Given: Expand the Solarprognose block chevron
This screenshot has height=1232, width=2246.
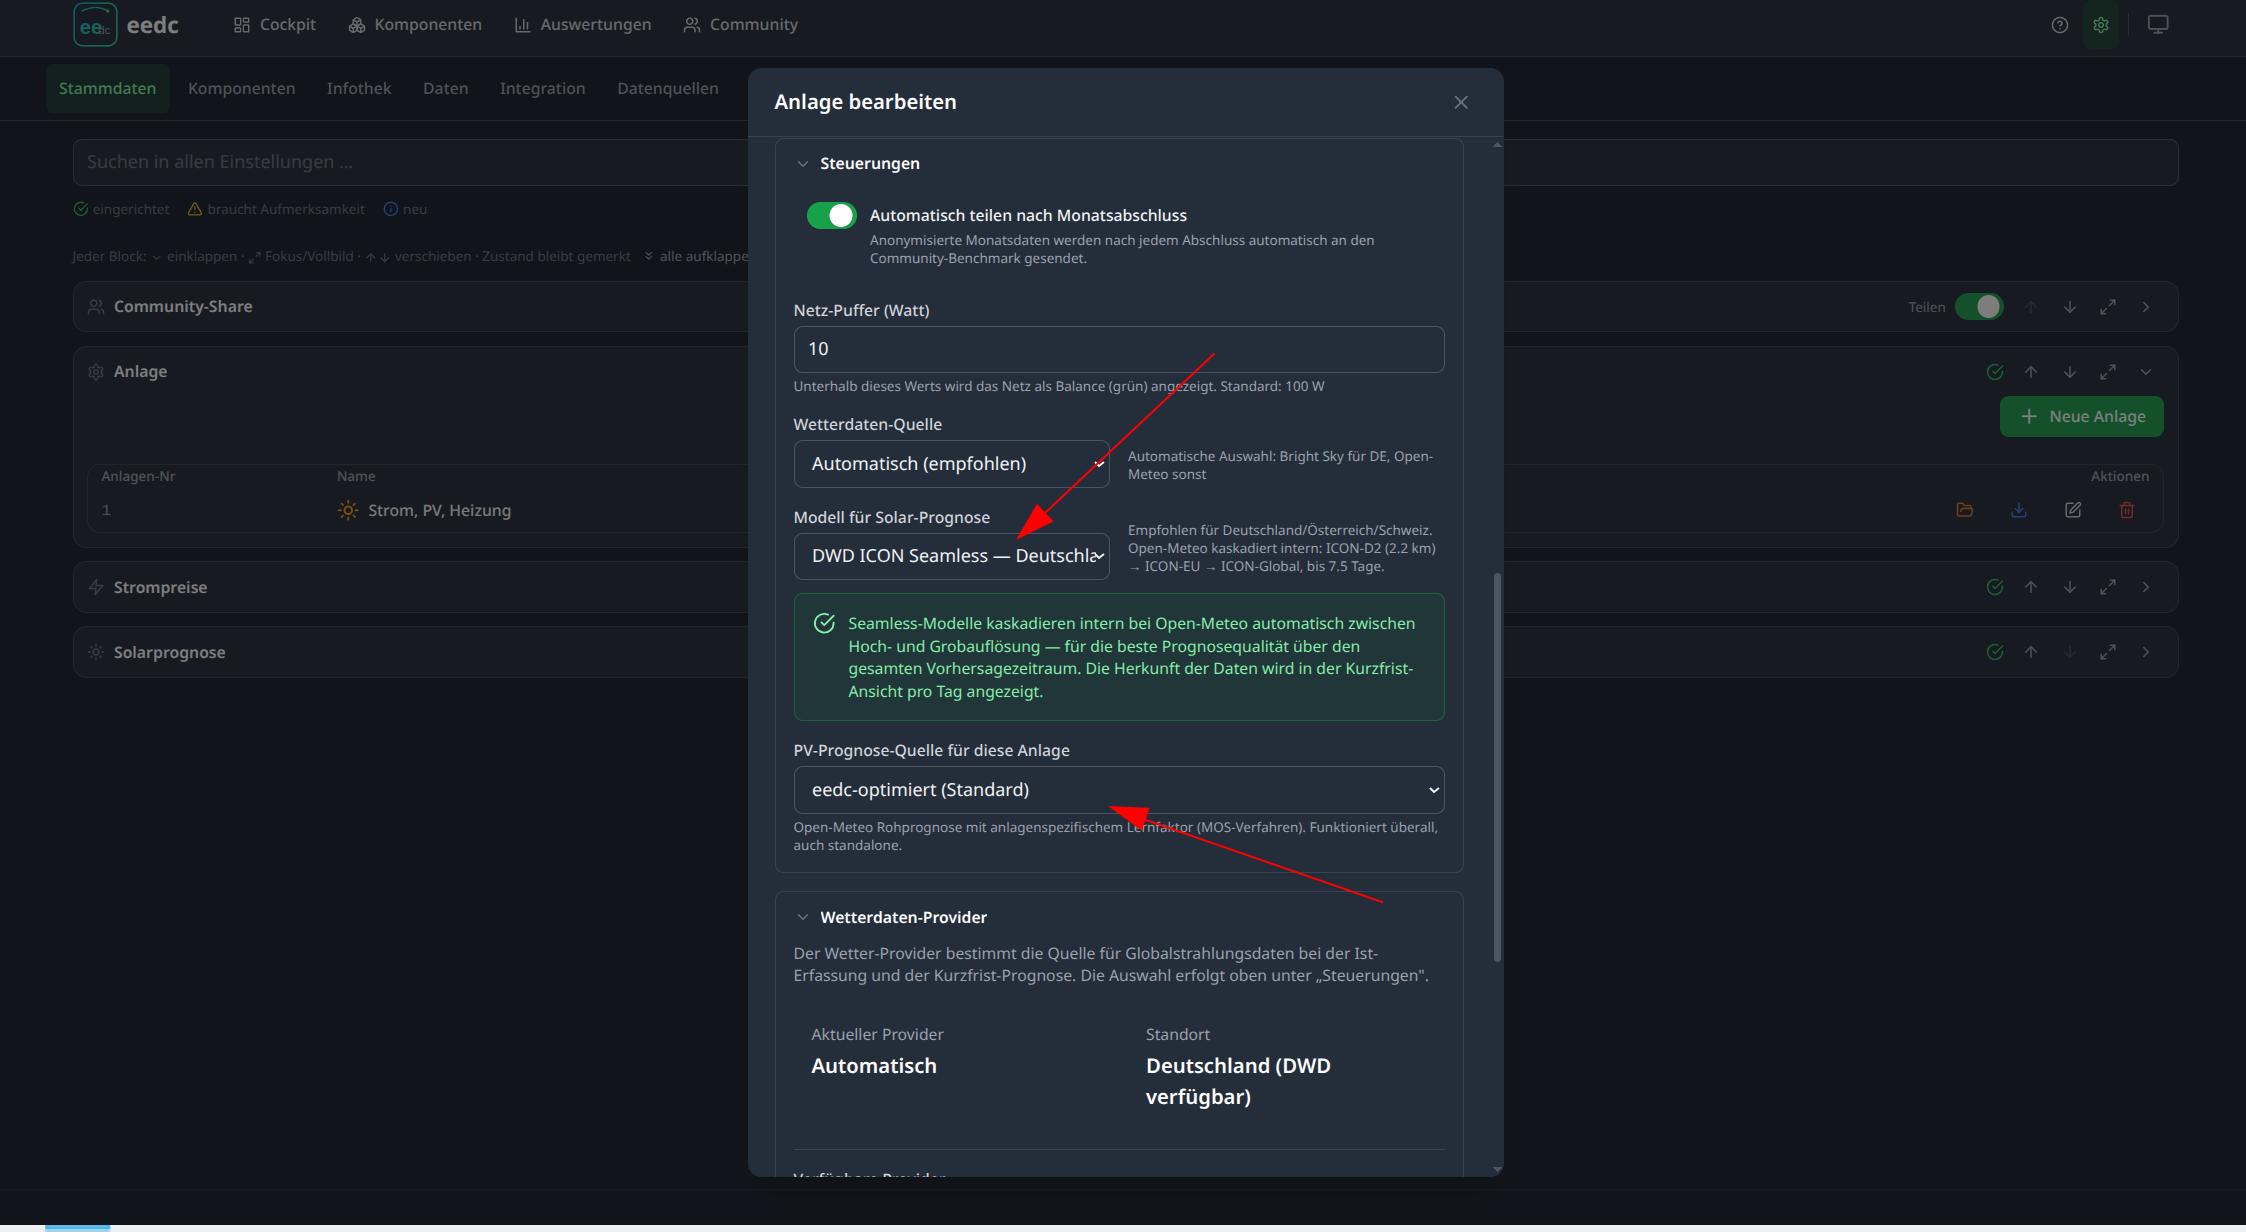Looking at the screenshot, I should tap(2146, 652).
